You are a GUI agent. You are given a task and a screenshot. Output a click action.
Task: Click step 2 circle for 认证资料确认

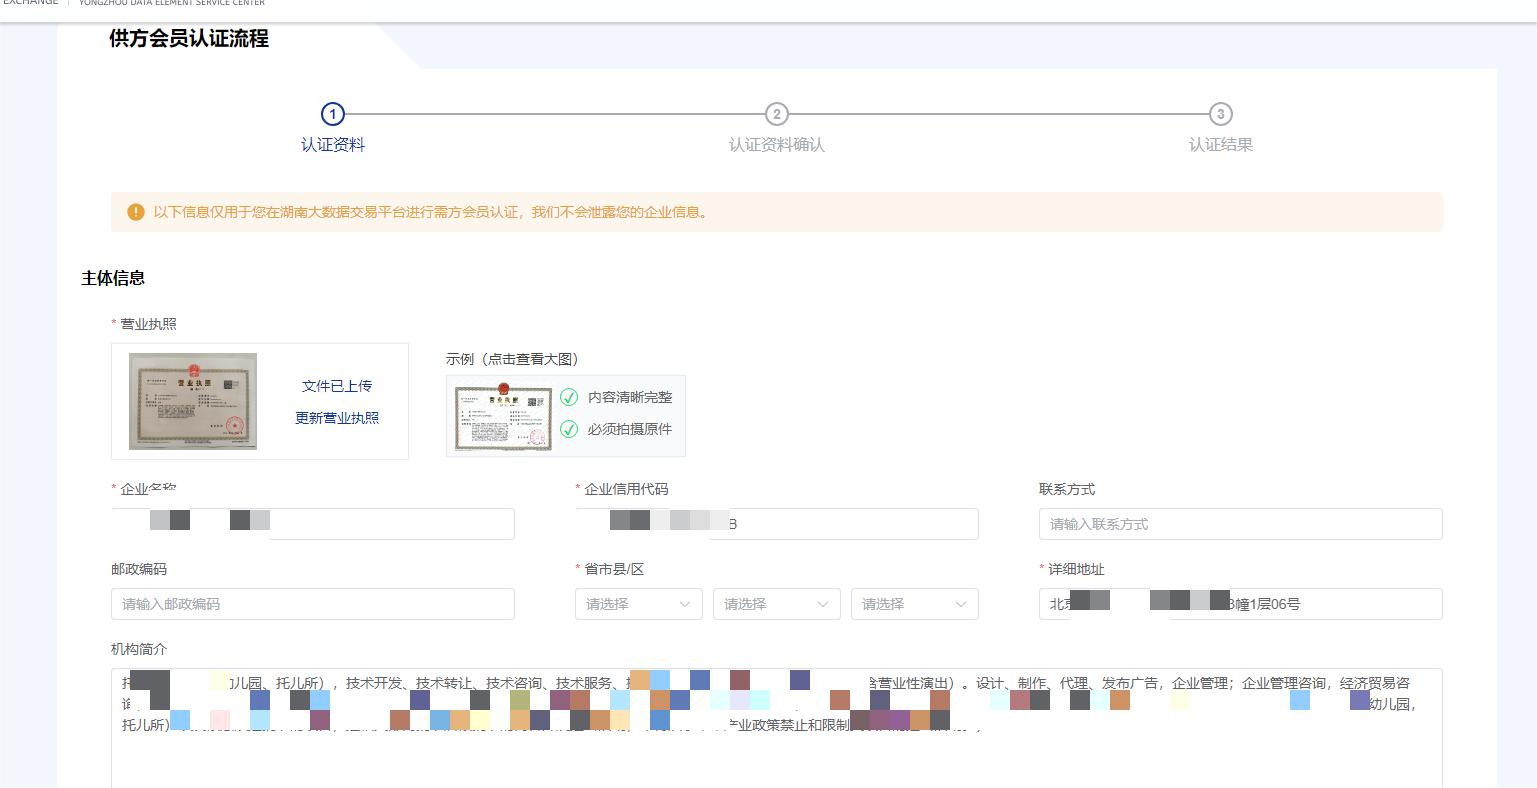[776, 114]
